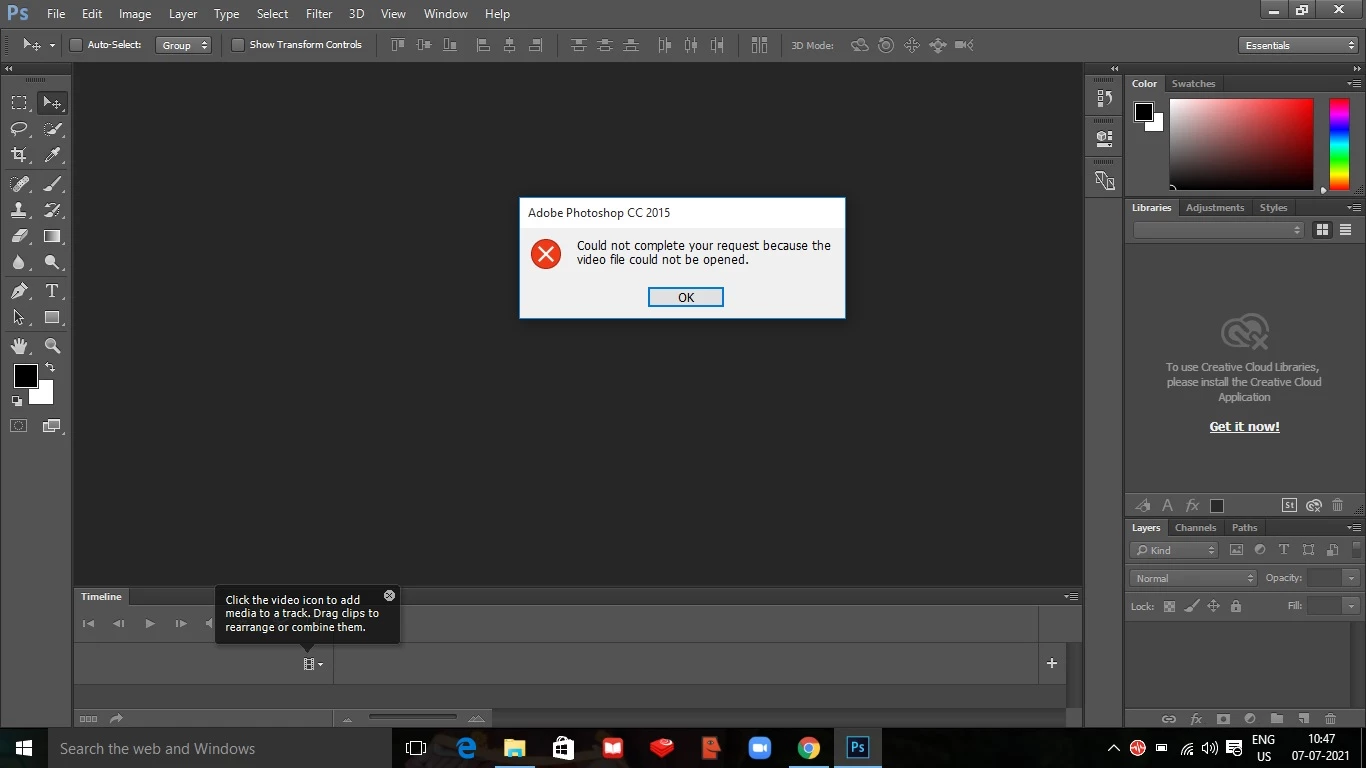The width and height of the screenshot is (1366, 768).
Task: Switch to the Swatches tab
Action: tap(1193, 84)
